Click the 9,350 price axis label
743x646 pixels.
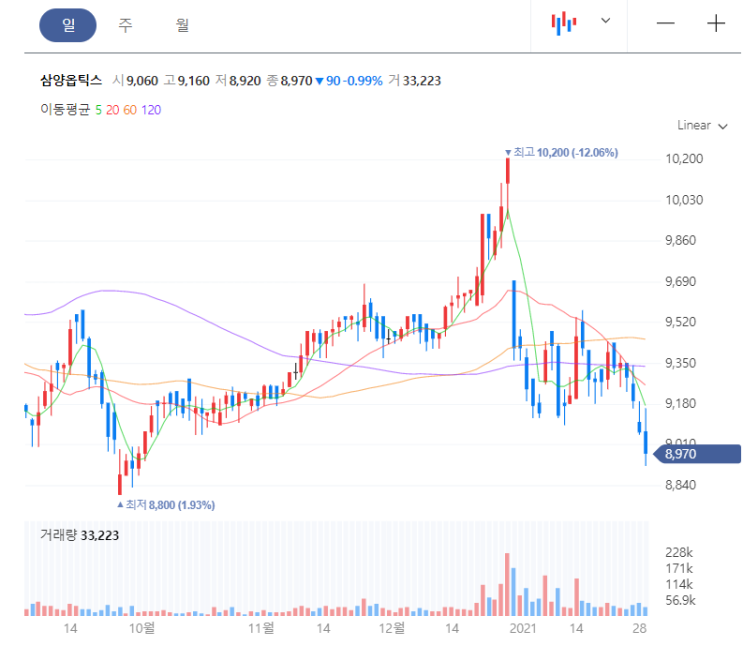680,364
